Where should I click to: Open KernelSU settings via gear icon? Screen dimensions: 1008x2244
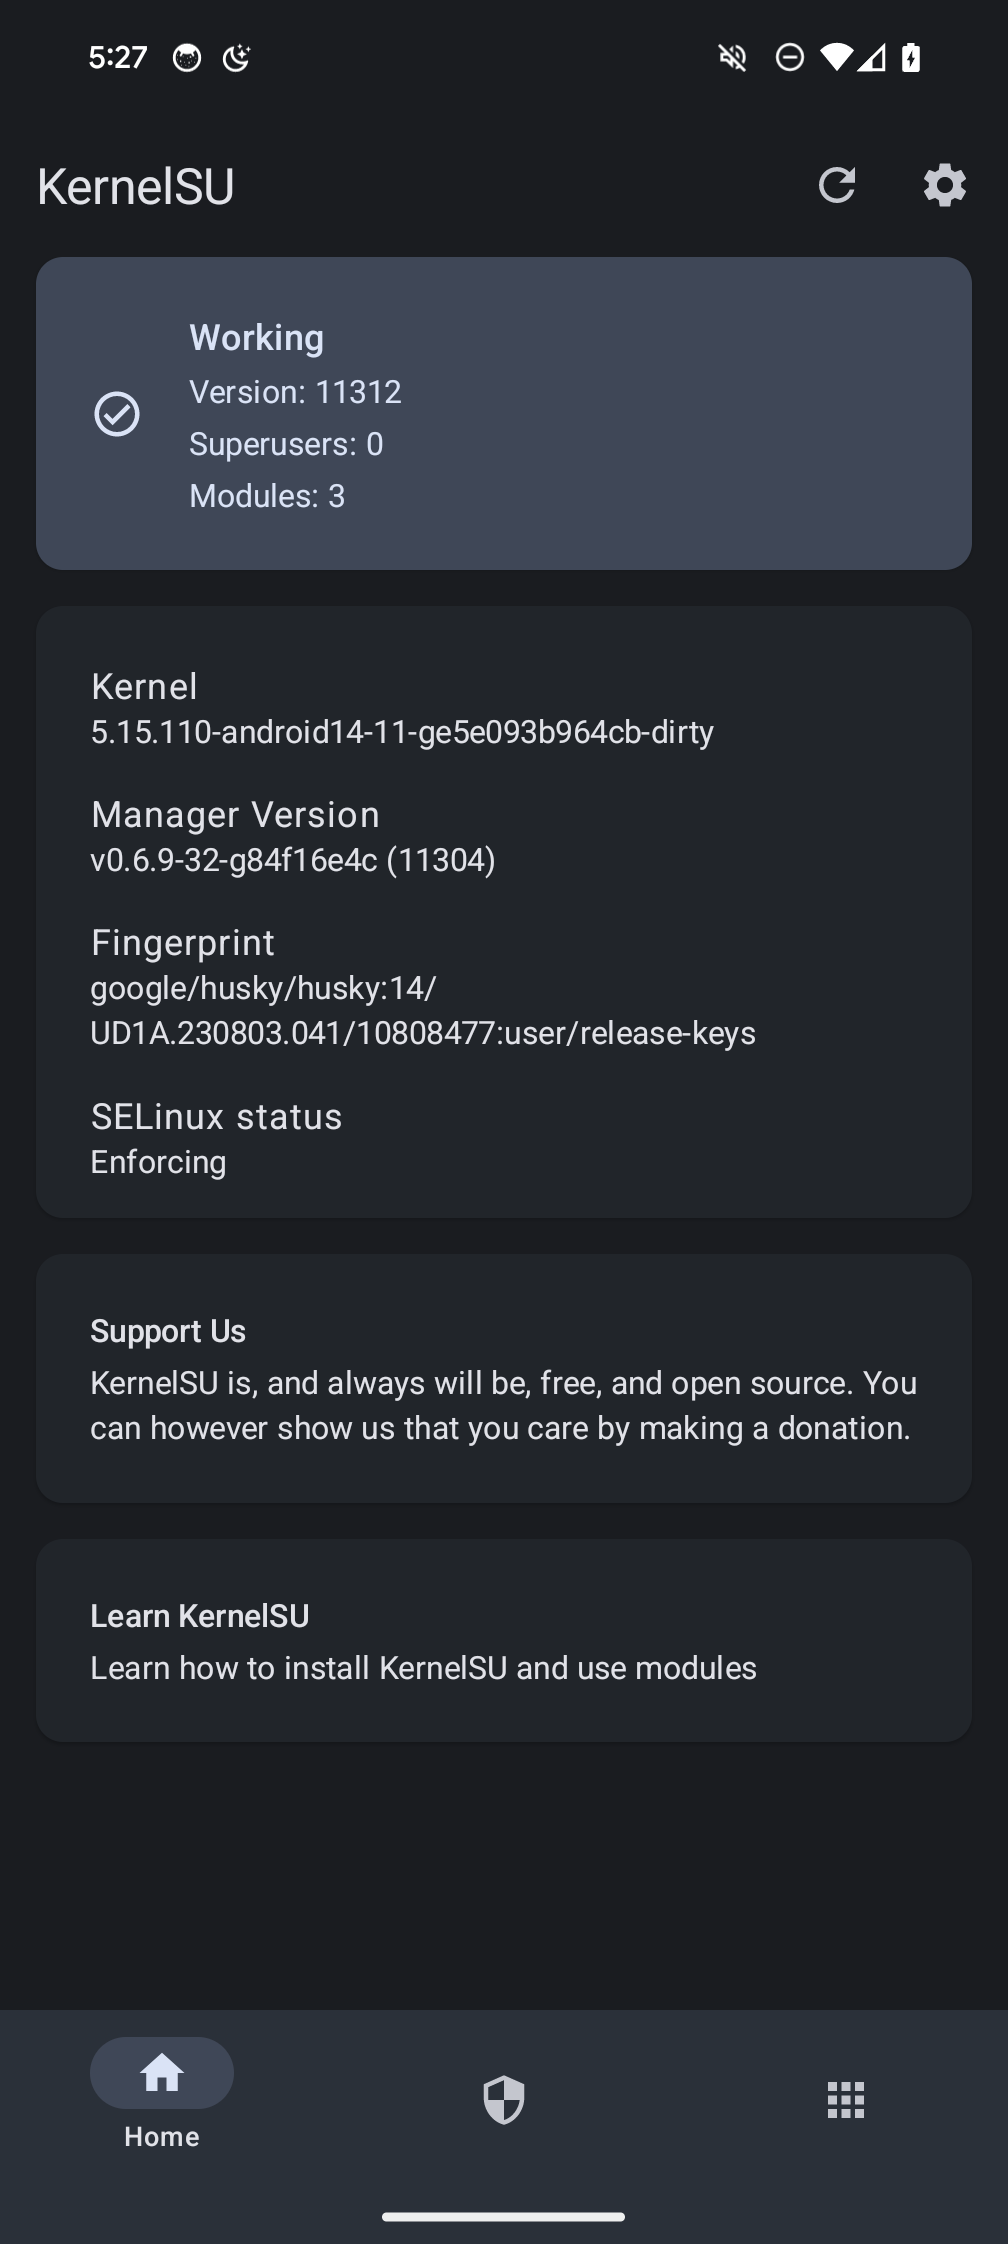(x=942, y=185)
